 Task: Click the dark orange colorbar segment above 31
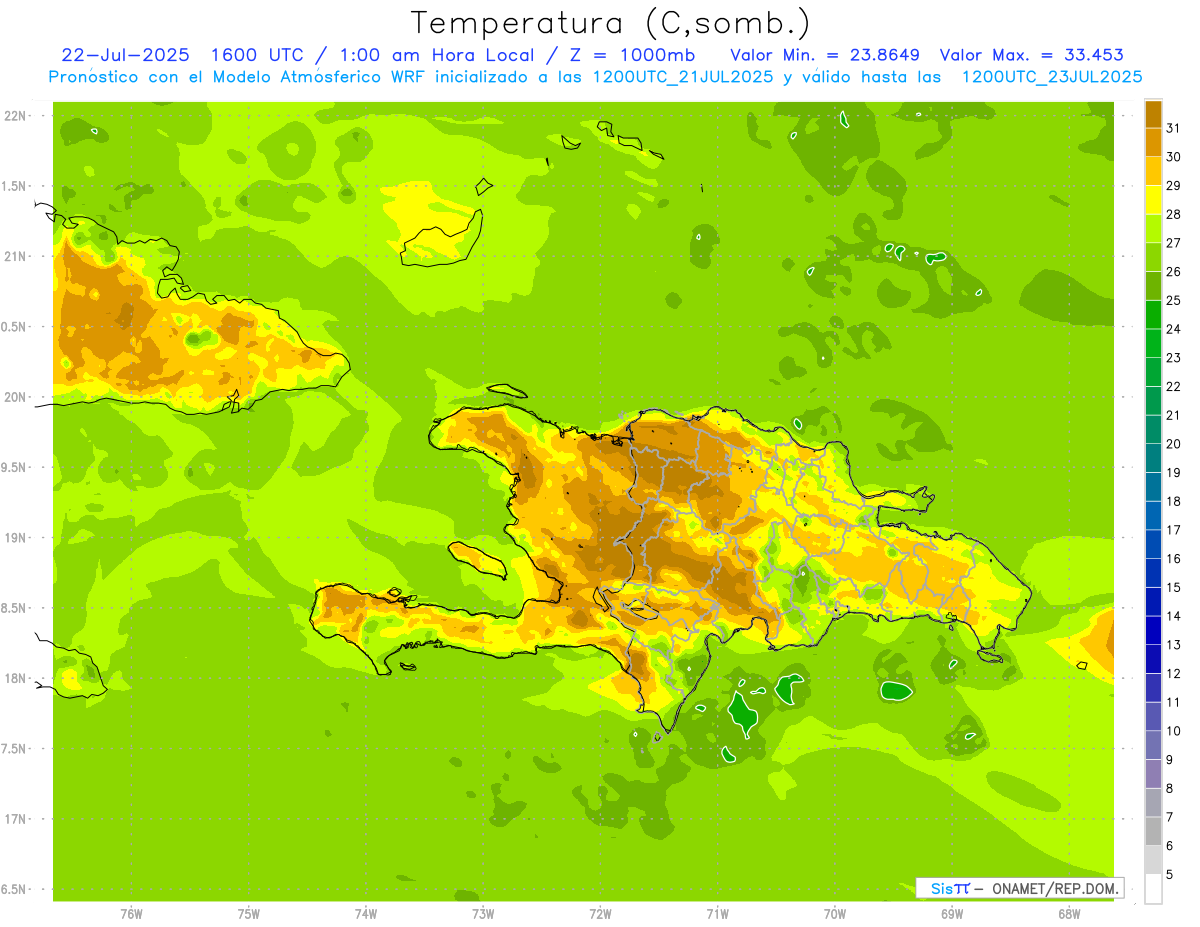(1153, 114)
